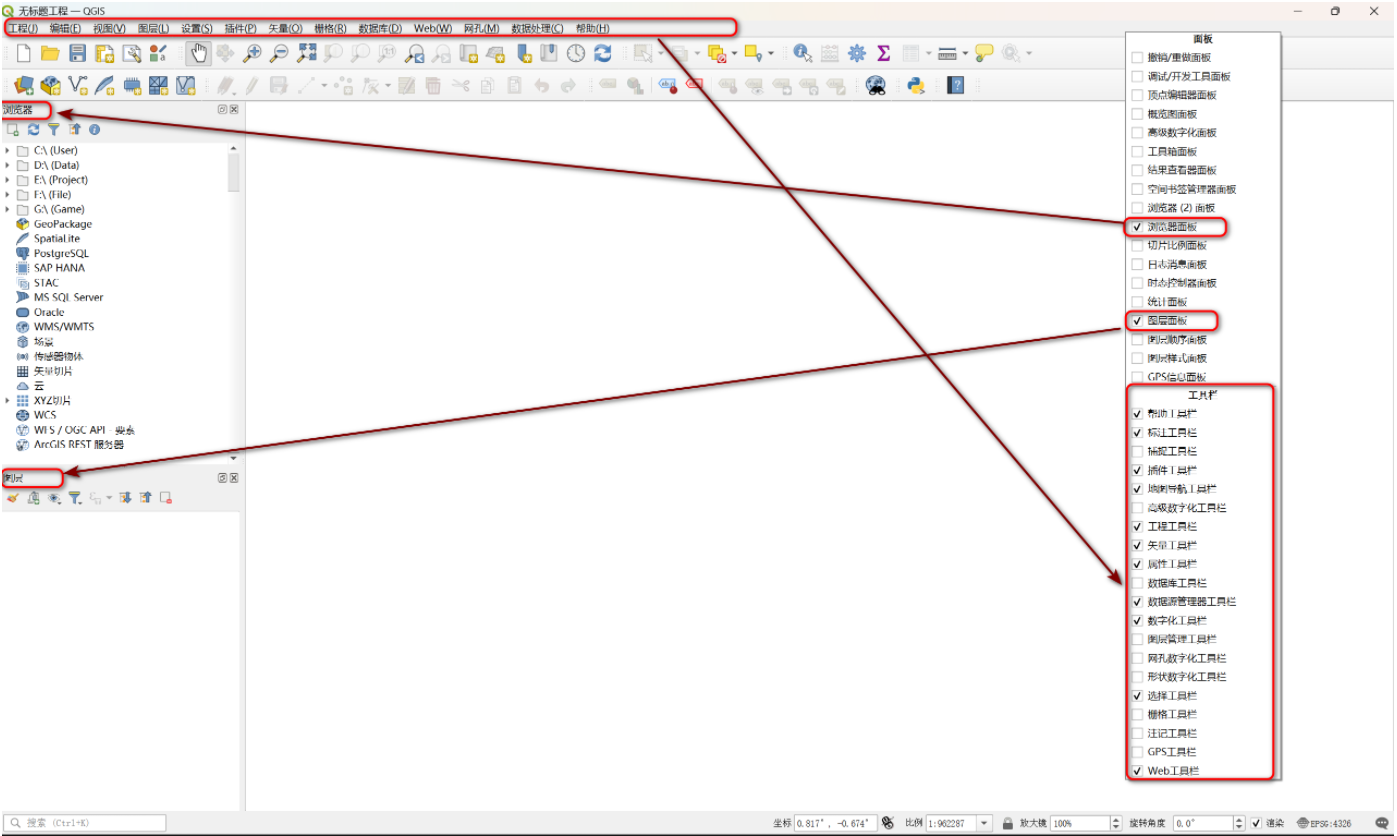Open the 数据处理(C) menu
Screen dimensions: 1397x836
(x=537, y=28)
